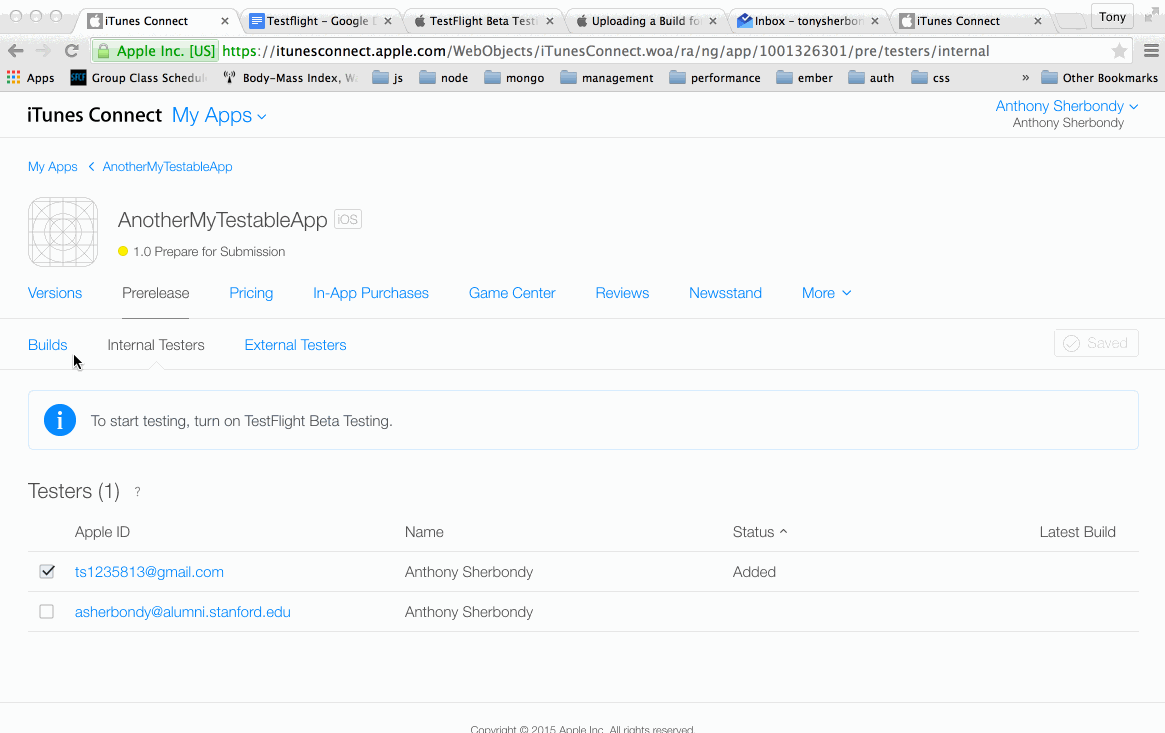
Task: Reload the page with refresh icon
Action: tap(72, 51)
